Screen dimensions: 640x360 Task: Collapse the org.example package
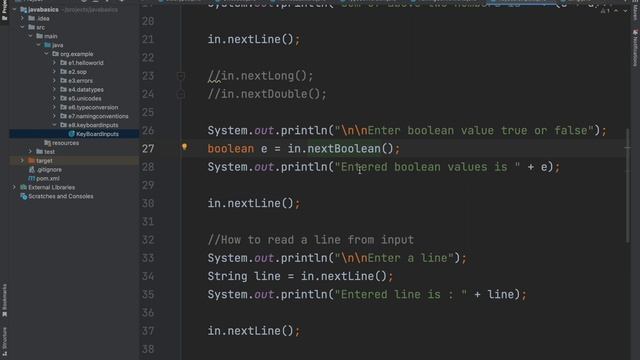point(47,54)
